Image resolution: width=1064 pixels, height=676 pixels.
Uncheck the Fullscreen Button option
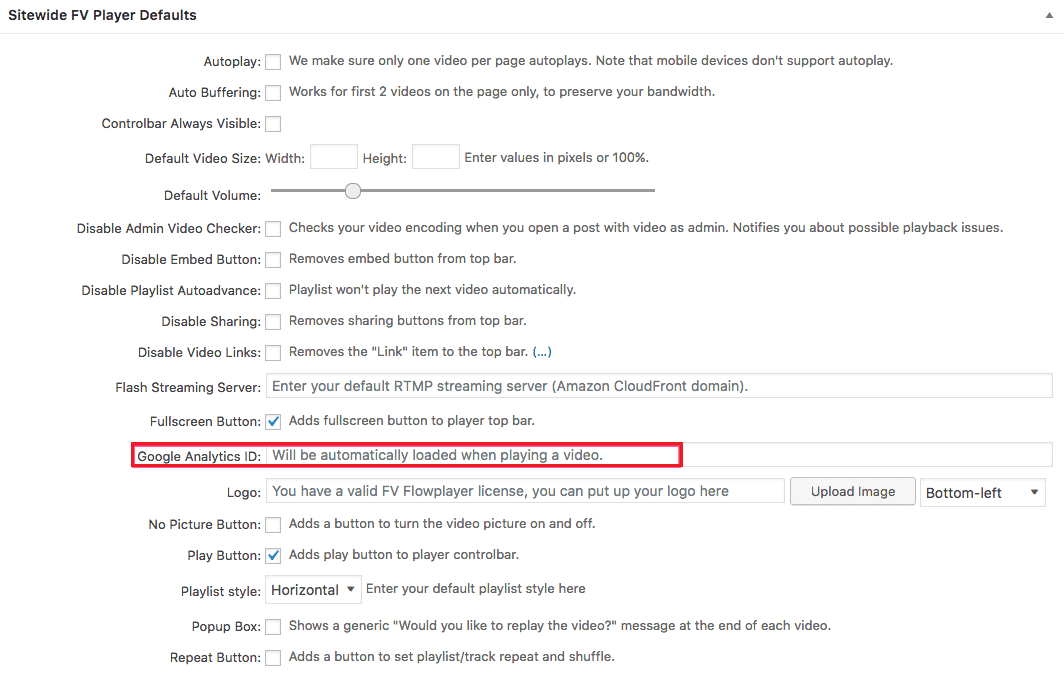pos(273,421)
